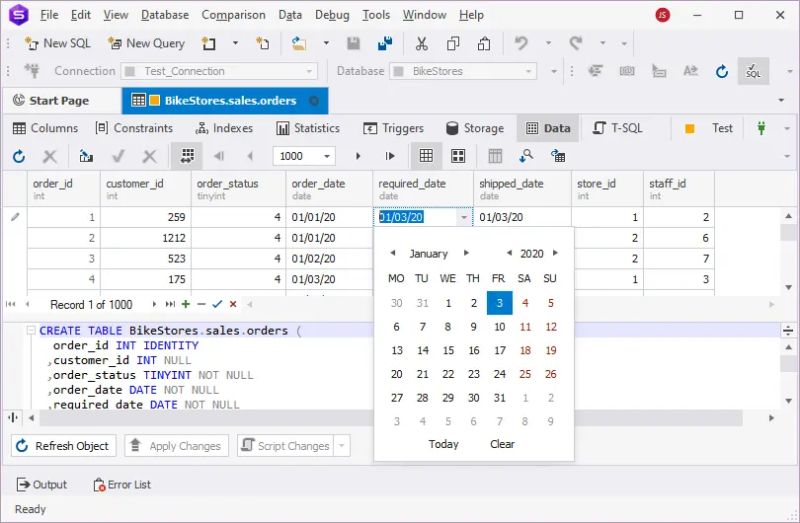This screenshot has width=800, height=523.
Task: Click Today in the calendar popup
Action: tap(443, 444)
